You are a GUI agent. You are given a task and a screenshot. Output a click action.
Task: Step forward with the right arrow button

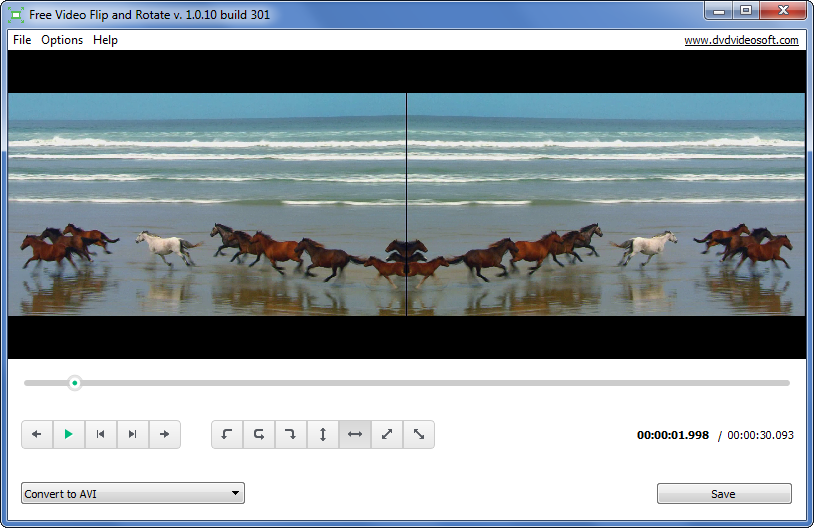coord(165,434)
